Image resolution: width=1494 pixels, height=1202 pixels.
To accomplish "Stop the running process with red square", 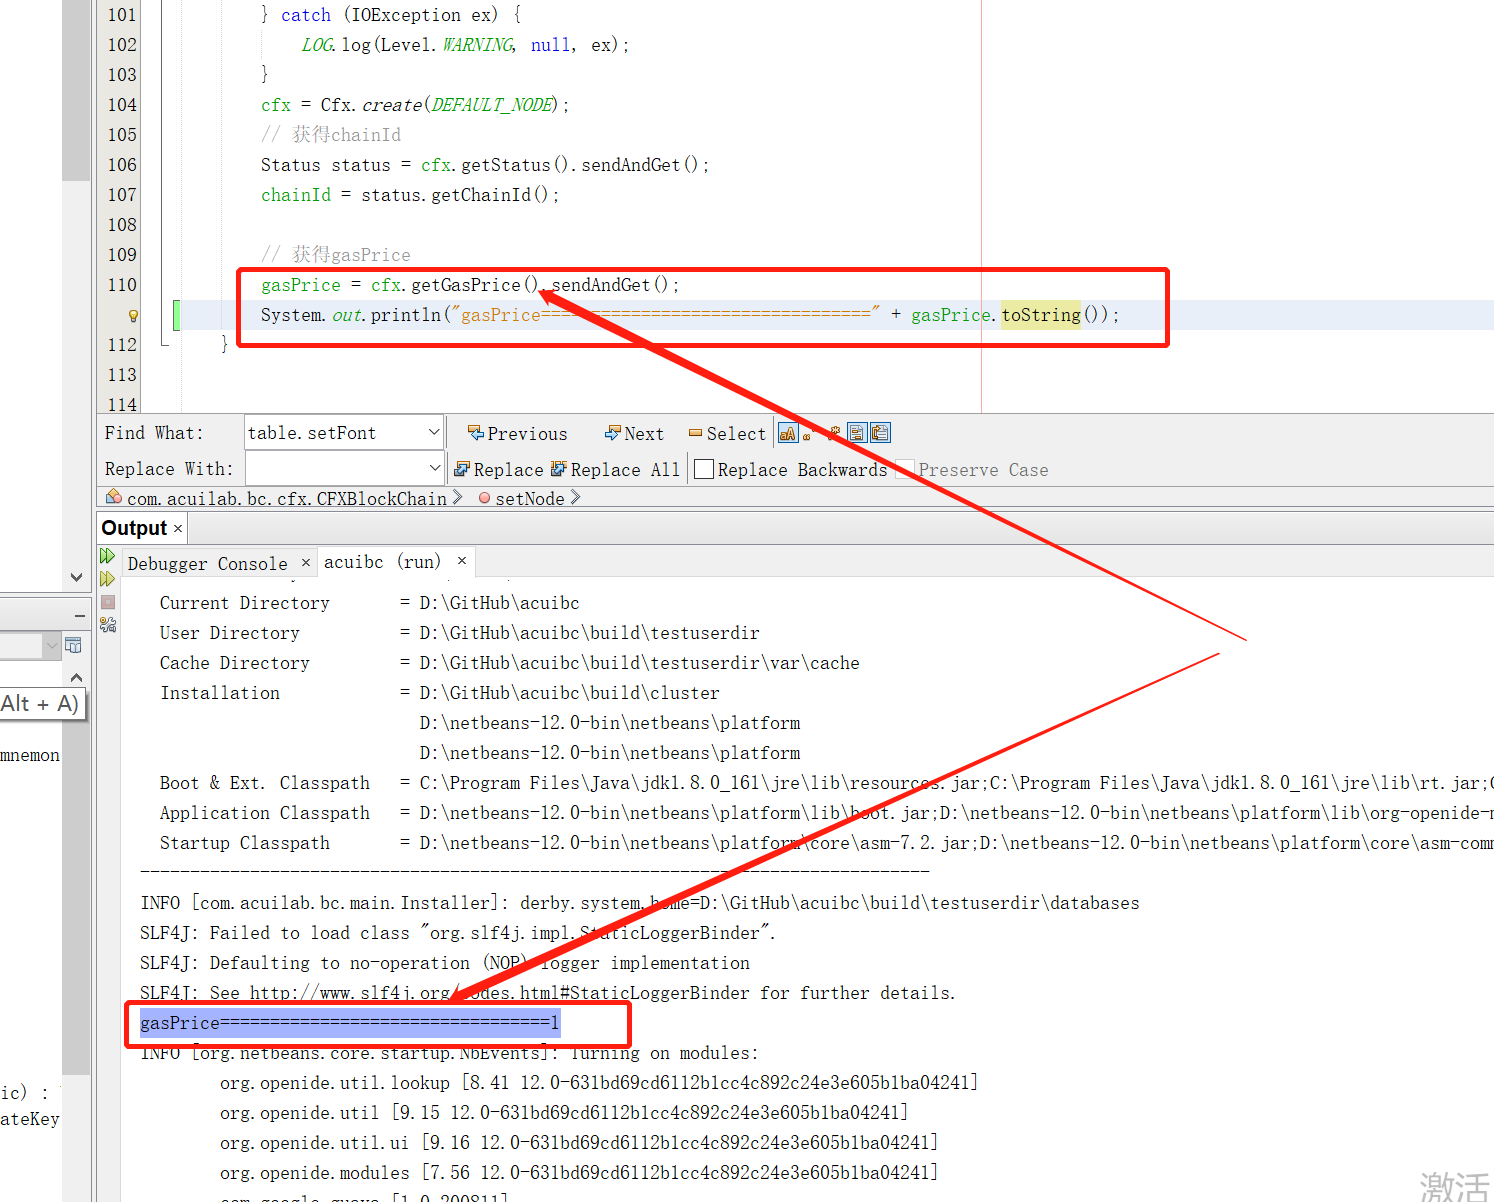I will [x=108, y=602].
